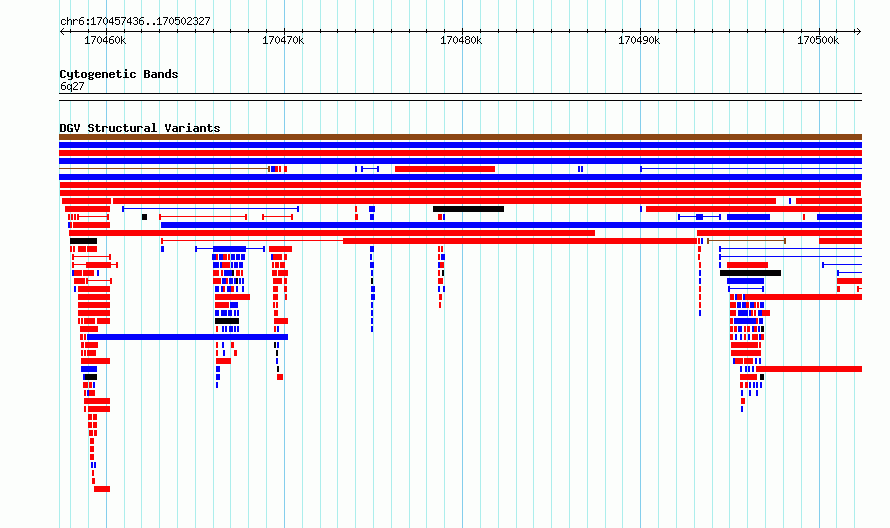Click the ruler's left arrowhead

(62, 32)
